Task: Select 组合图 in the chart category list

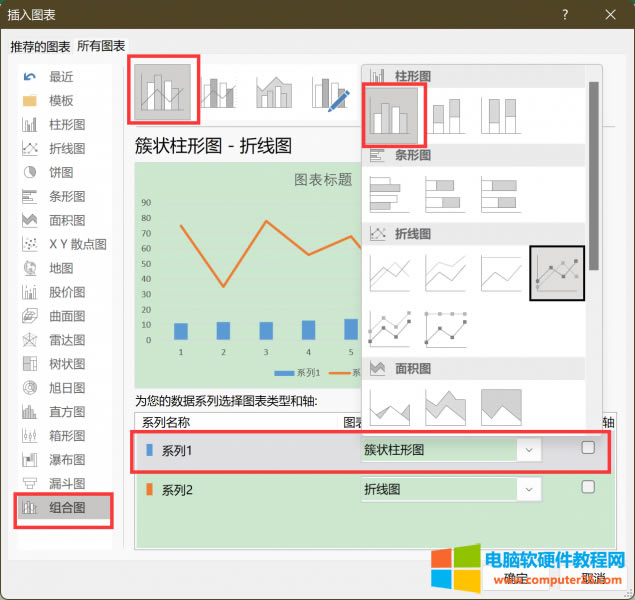Action: [67, 508]
